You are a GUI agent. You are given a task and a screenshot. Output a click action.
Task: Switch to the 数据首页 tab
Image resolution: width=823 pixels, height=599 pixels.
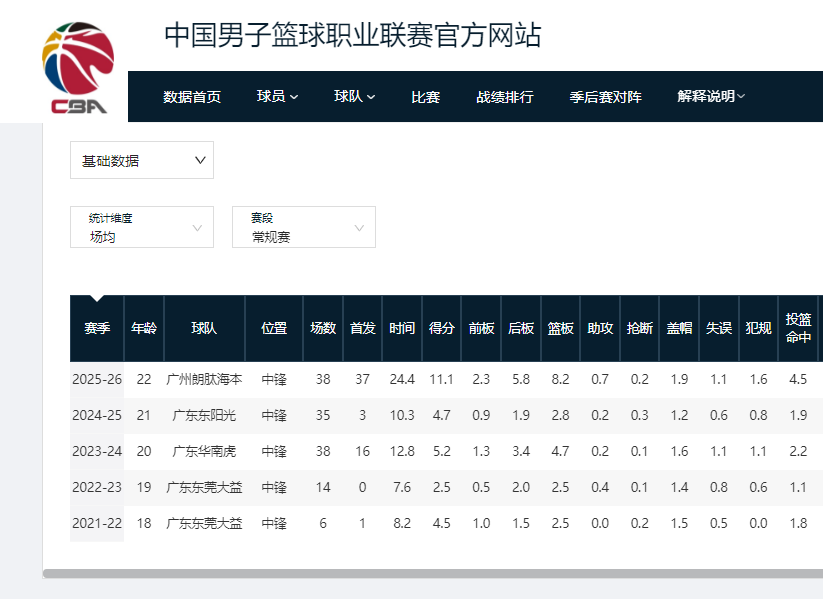click(190, 97)
